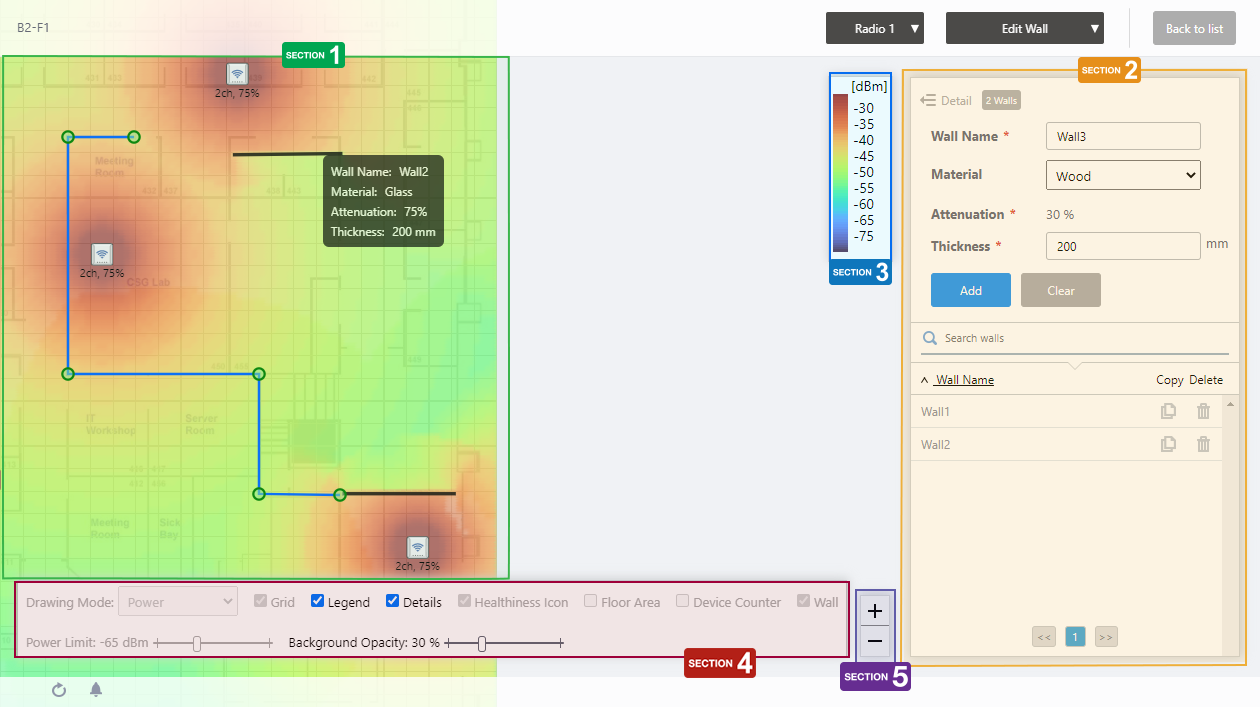Expand the Material dropdown showing Wood
Image resolution: width=1260 pixels, height=707 pixels.
[1122, 176]
